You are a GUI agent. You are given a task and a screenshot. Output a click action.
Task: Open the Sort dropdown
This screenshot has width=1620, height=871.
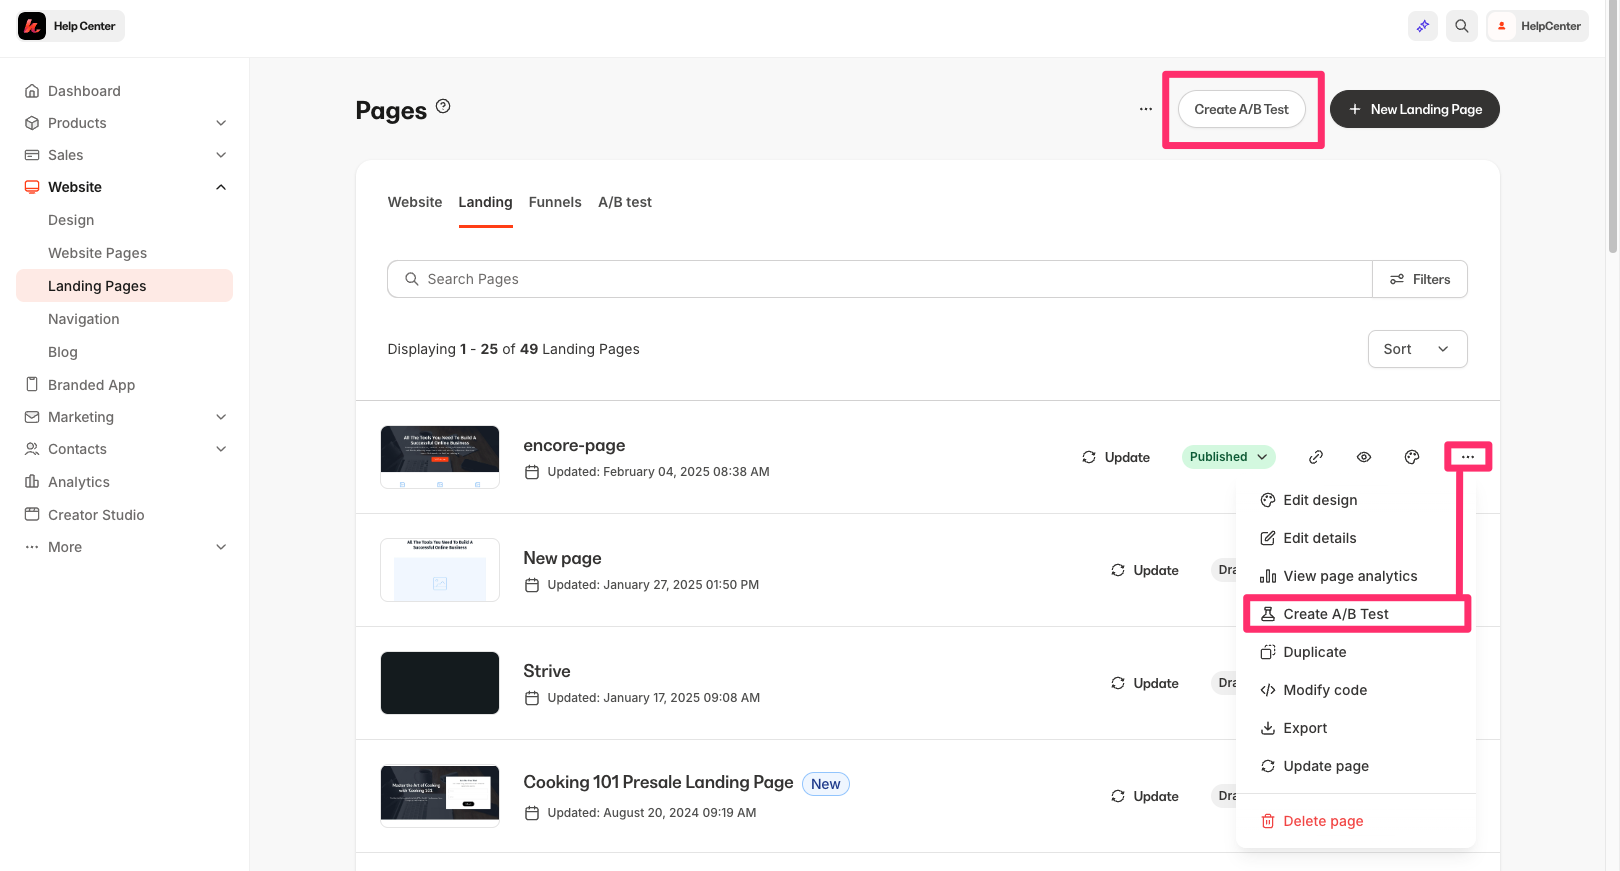[1417, 349]
